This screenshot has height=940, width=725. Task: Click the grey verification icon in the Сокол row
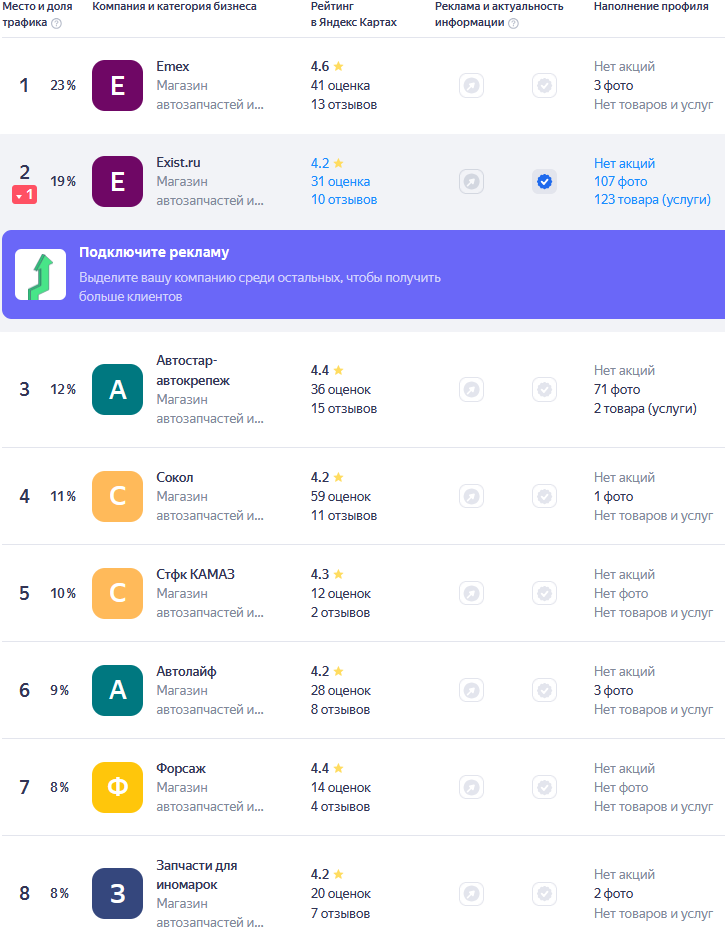[544, 496]
